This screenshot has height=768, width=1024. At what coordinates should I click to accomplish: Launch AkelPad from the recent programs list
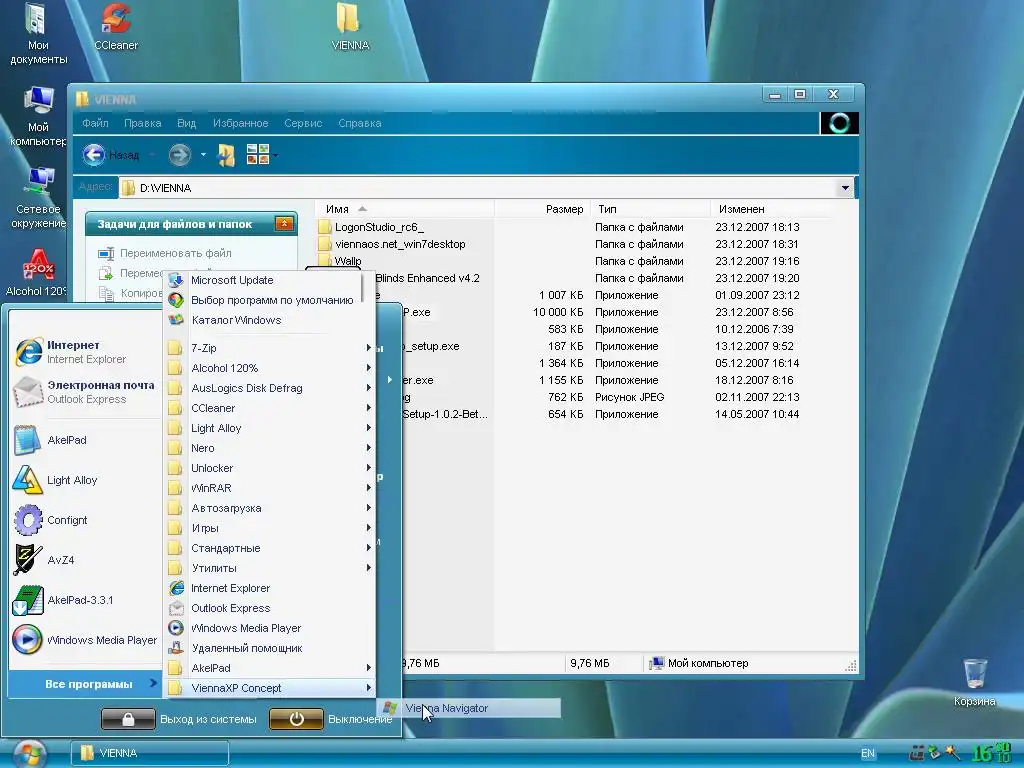click(x=85, y=440)
